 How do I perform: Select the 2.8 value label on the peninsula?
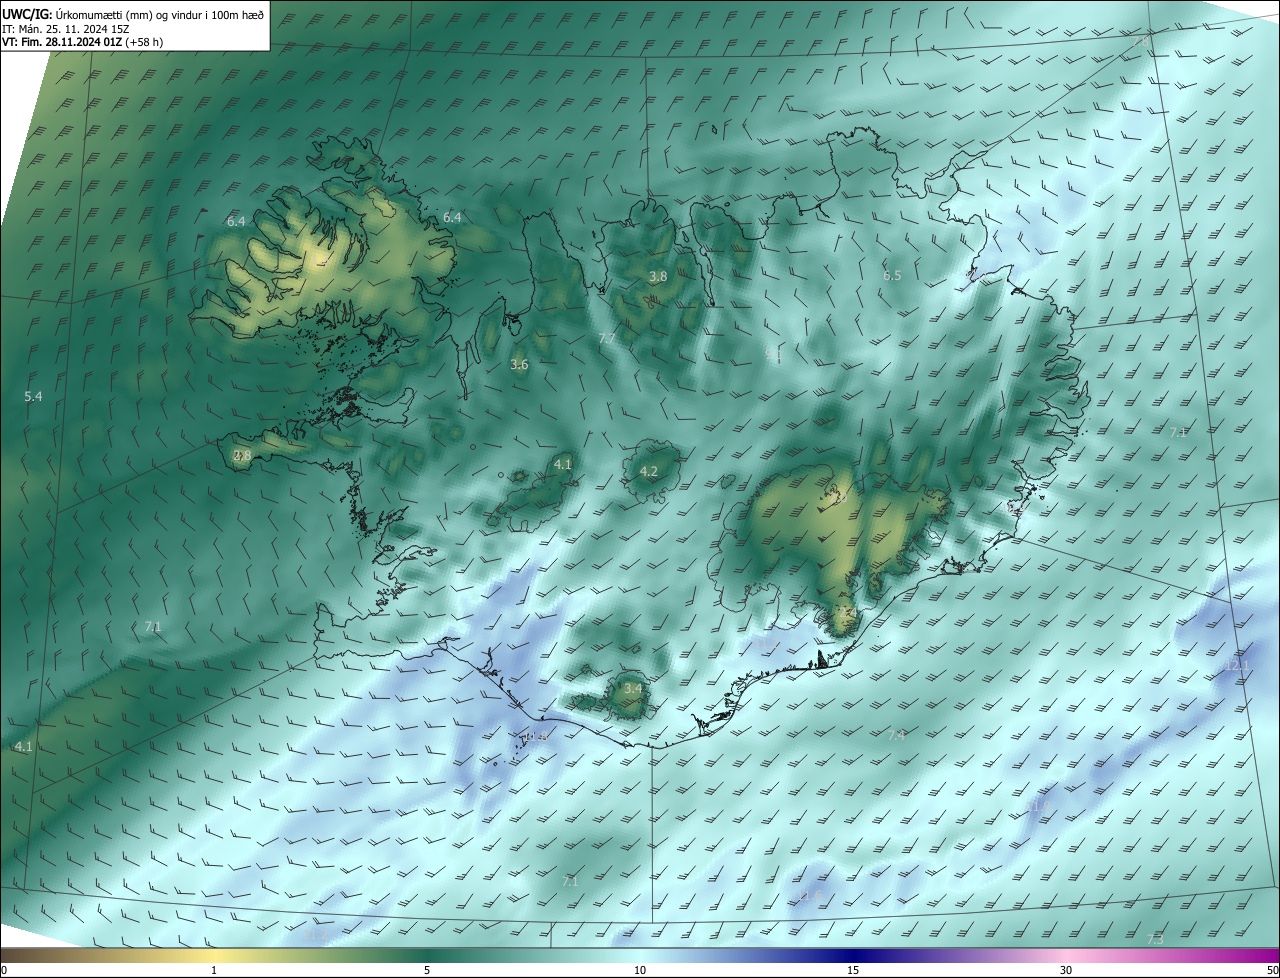[242, 456]
